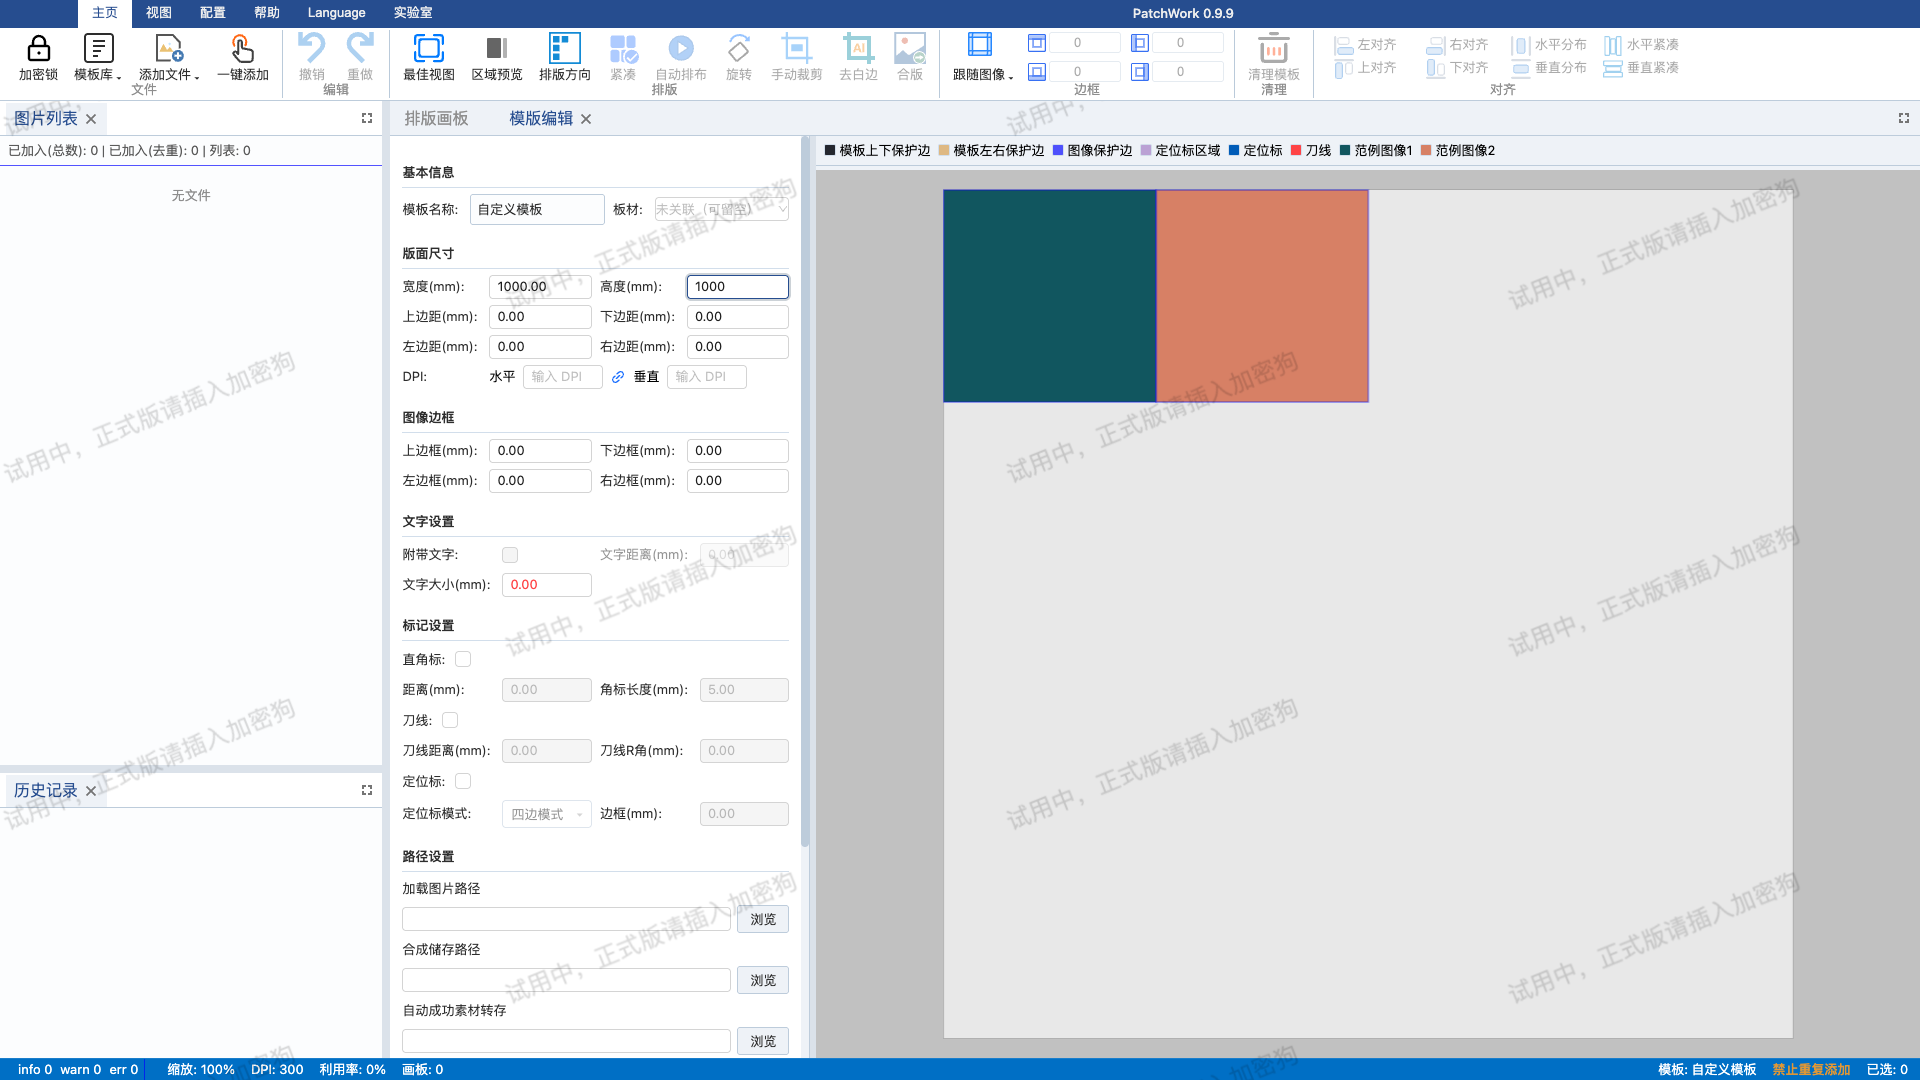1920x1080 pixels.
Task: Open the Language menu
Action: (x=336, y=13)
